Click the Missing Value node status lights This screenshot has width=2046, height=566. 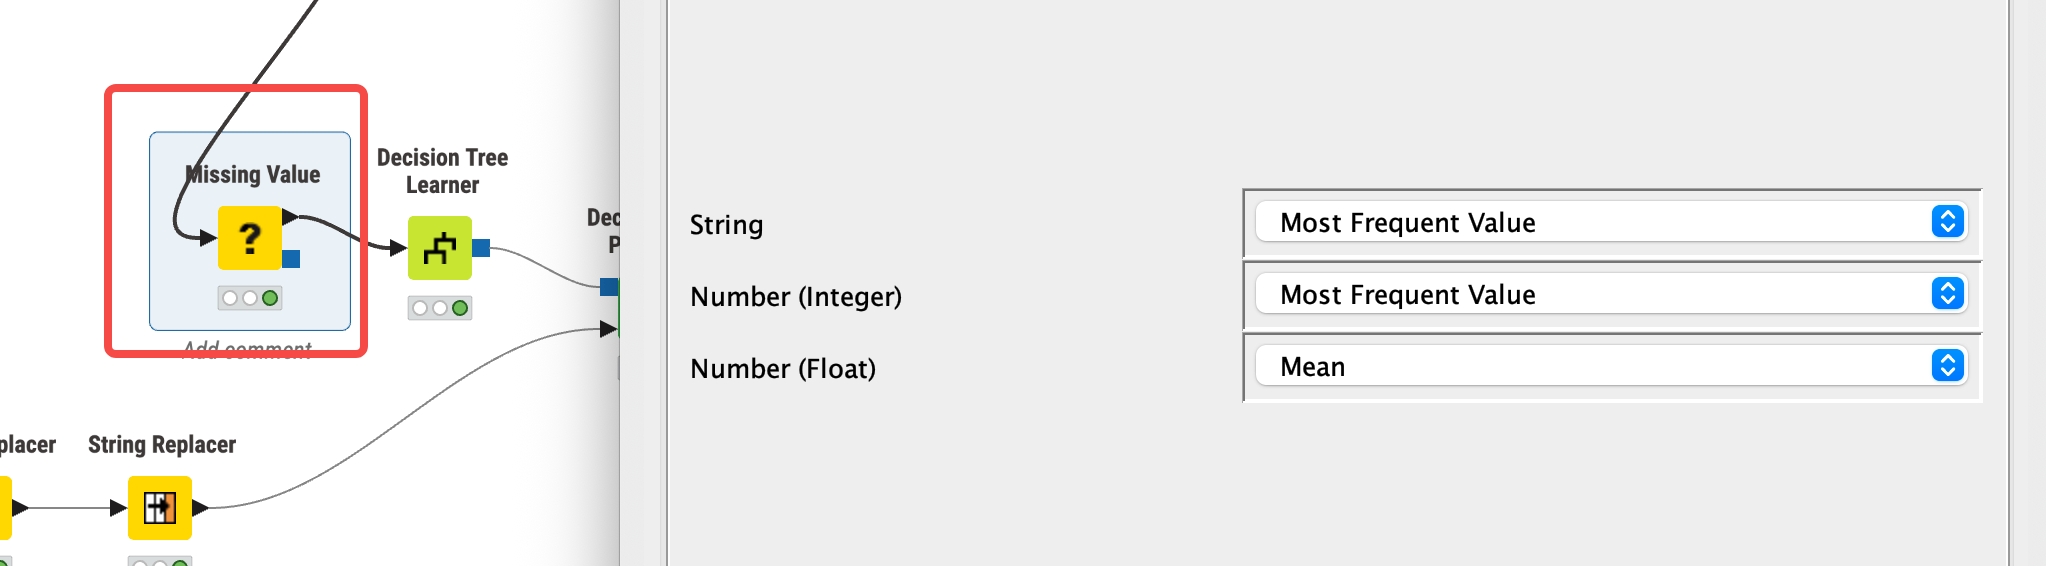[x=250, y=298]
